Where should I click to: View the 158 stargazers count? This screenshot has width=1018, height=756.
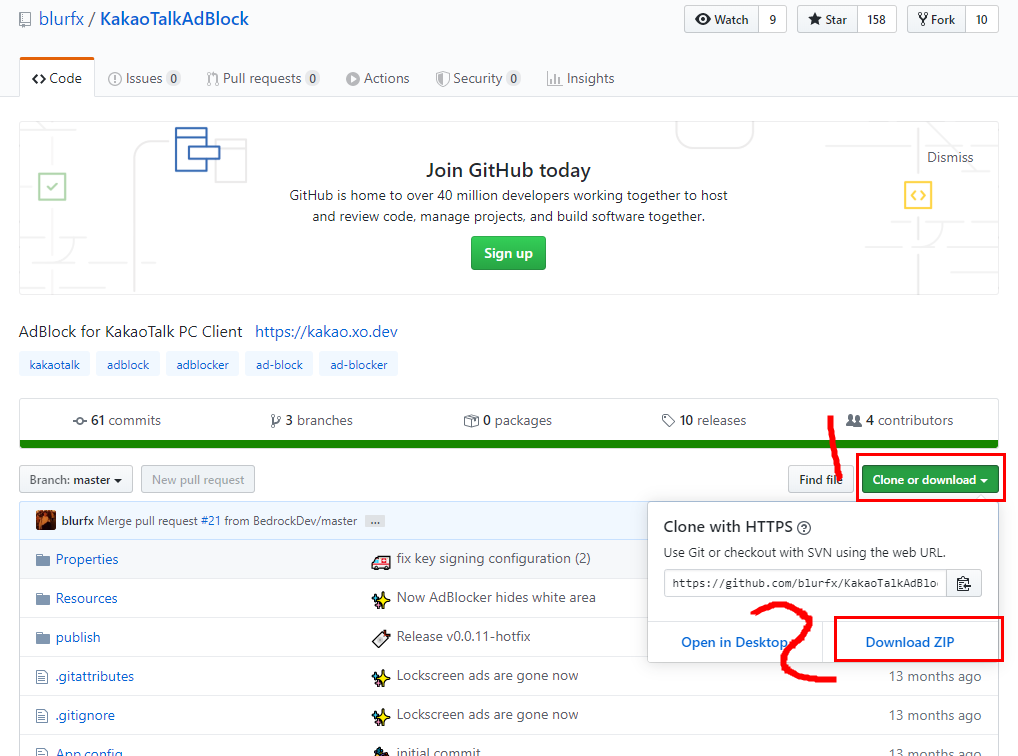876,19
